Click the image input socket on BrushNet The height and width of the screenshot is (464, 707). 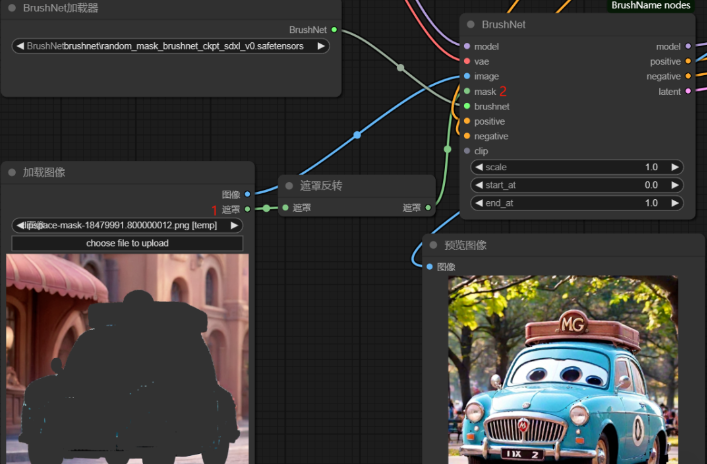467,76
